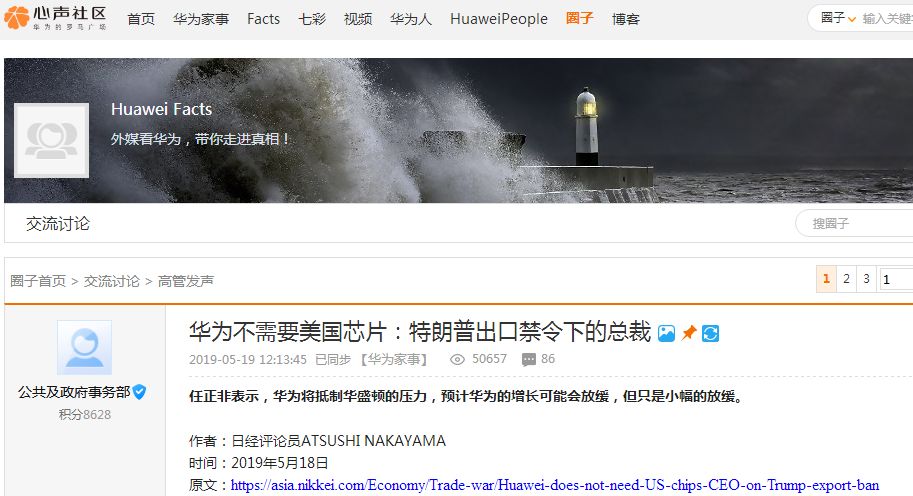Click the eye views icon

pos(457,360)
